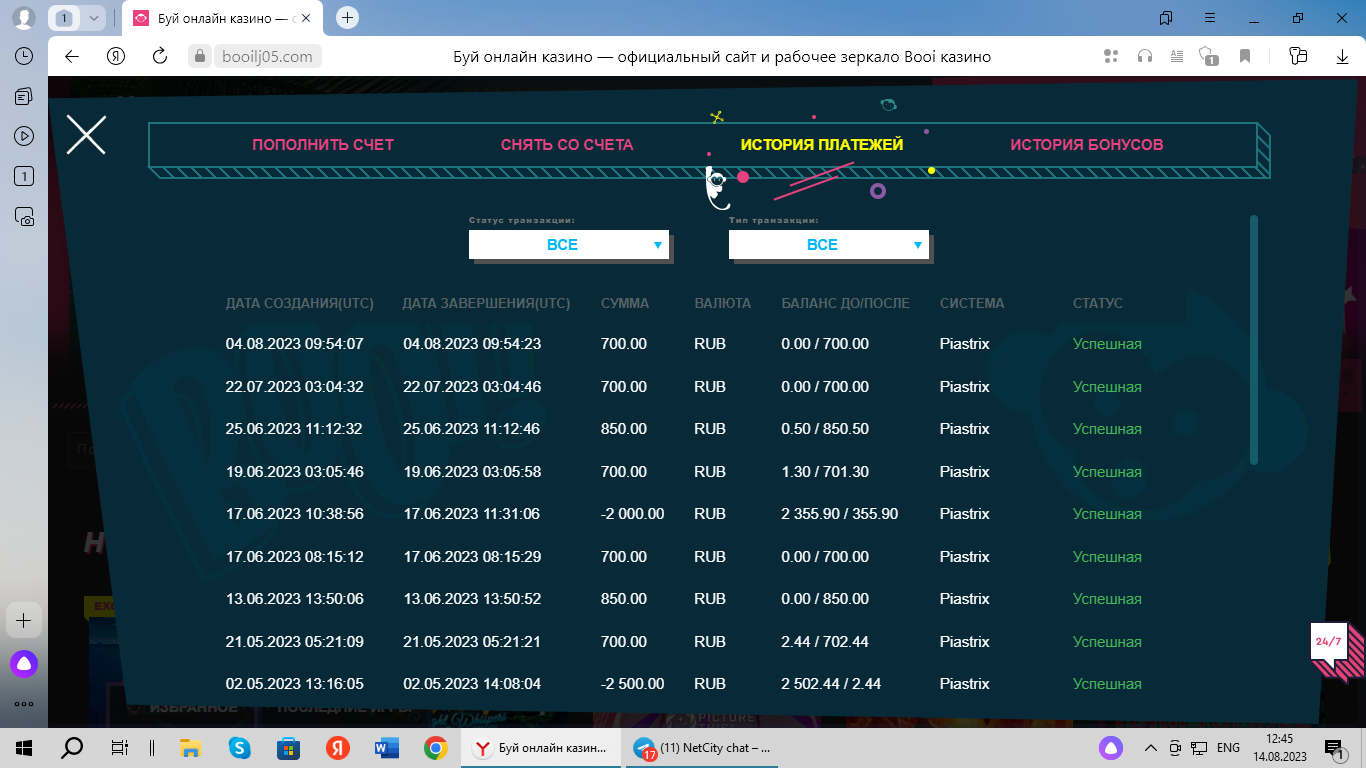Image resolution: width=1366 pixels, height=768 pixels.
Task: Open the downloads arrow icon
Action: click(1340, 57)
